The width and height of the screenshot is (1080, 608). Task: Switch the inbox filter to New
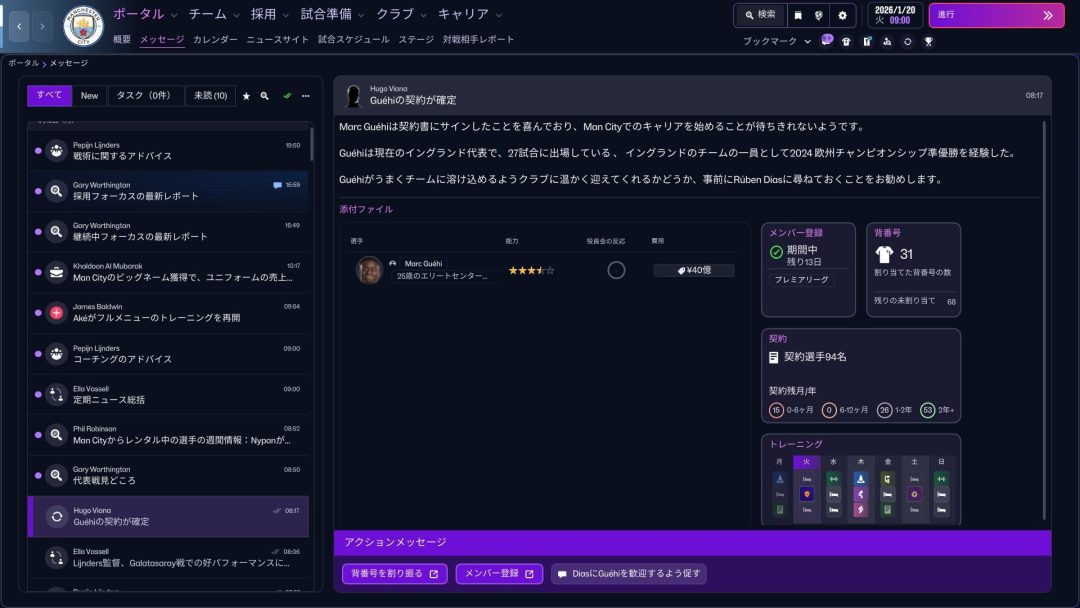coord(90,96)
